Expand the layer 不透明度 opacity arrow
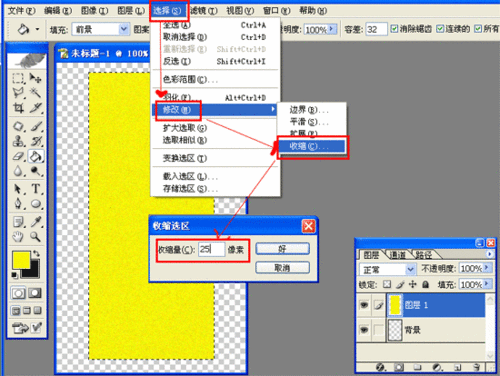Image resolution: width=500 pixels, height=376 pixels. click(487, 268)
